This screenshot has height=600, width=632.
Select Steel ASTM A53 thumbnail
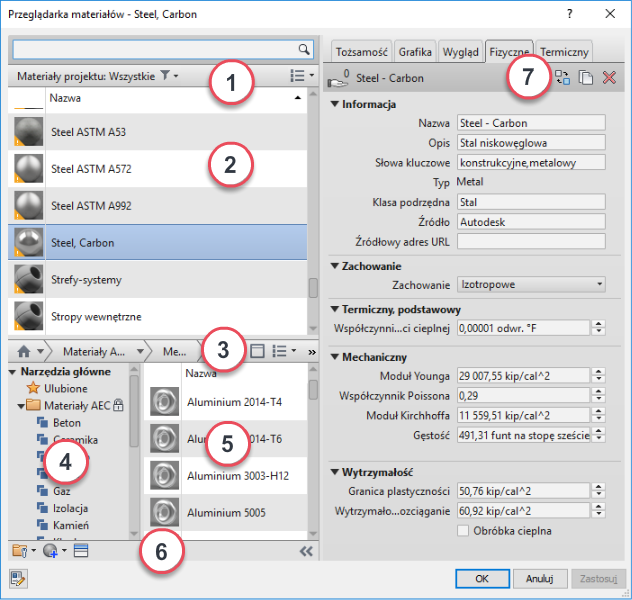pyautogui.click(x=28, y=132)
